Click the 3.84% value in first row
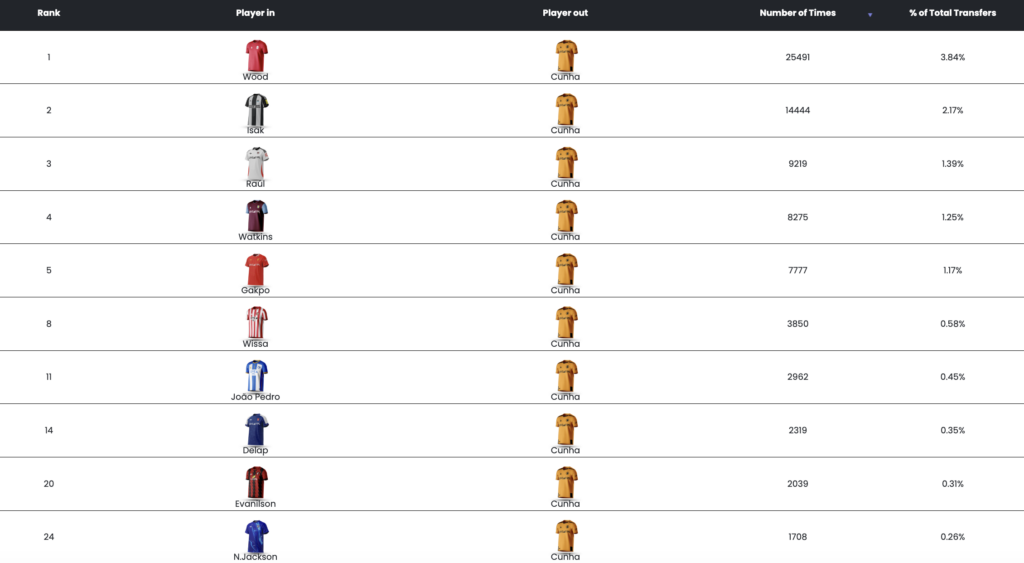The height and width of the screenshot is (563, 1024). click(x=952, y=57)
